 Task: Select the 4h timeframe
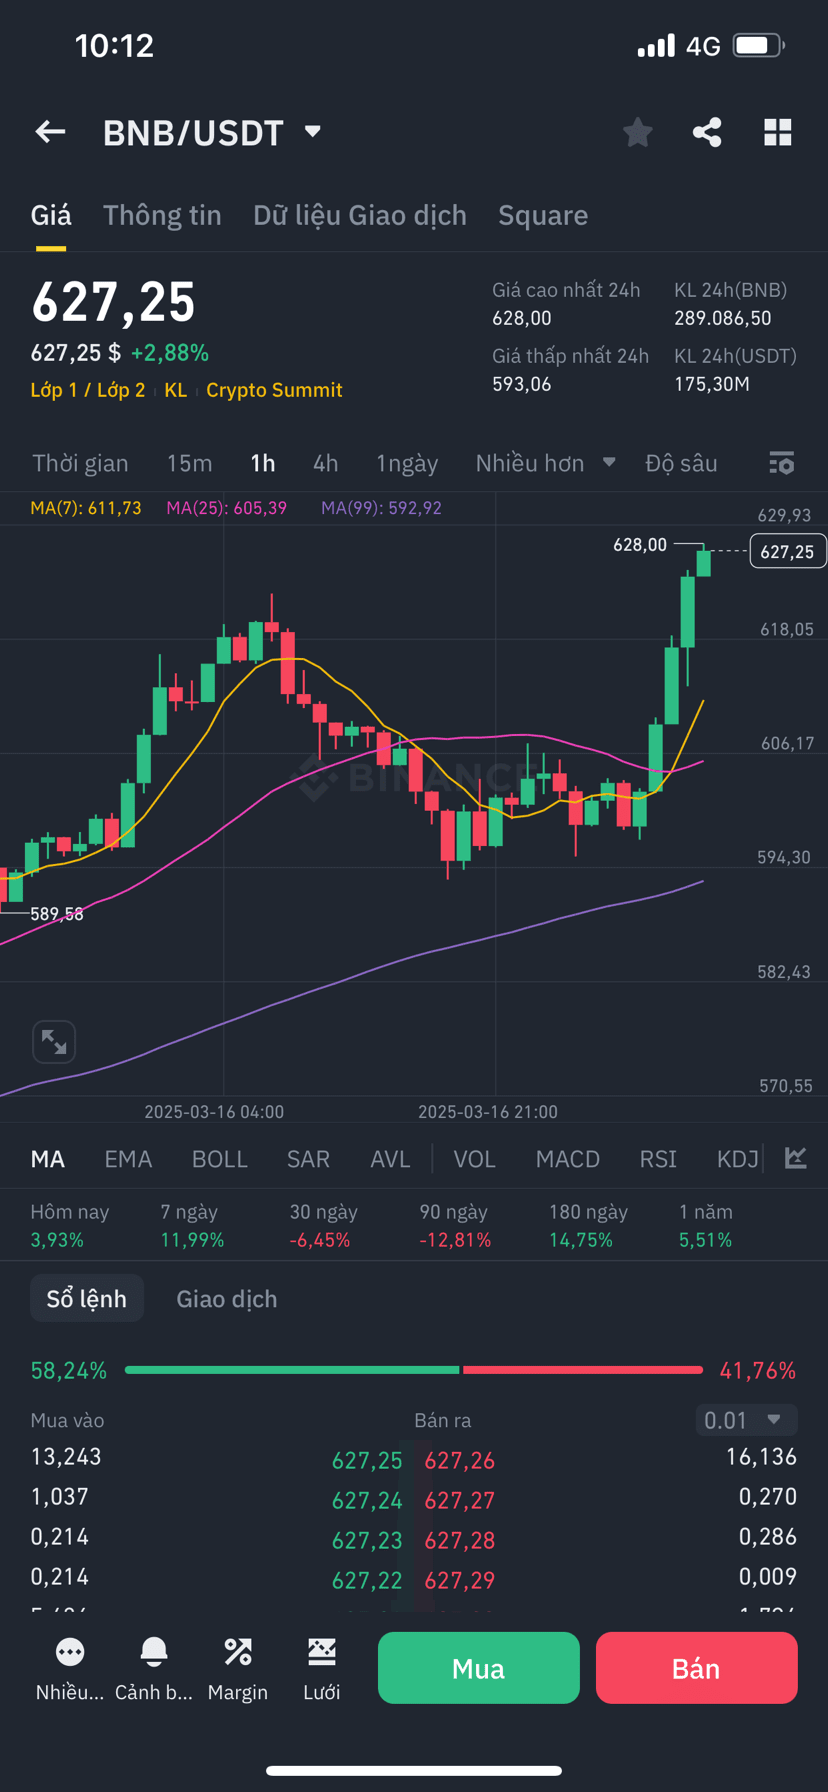(325, 463)
